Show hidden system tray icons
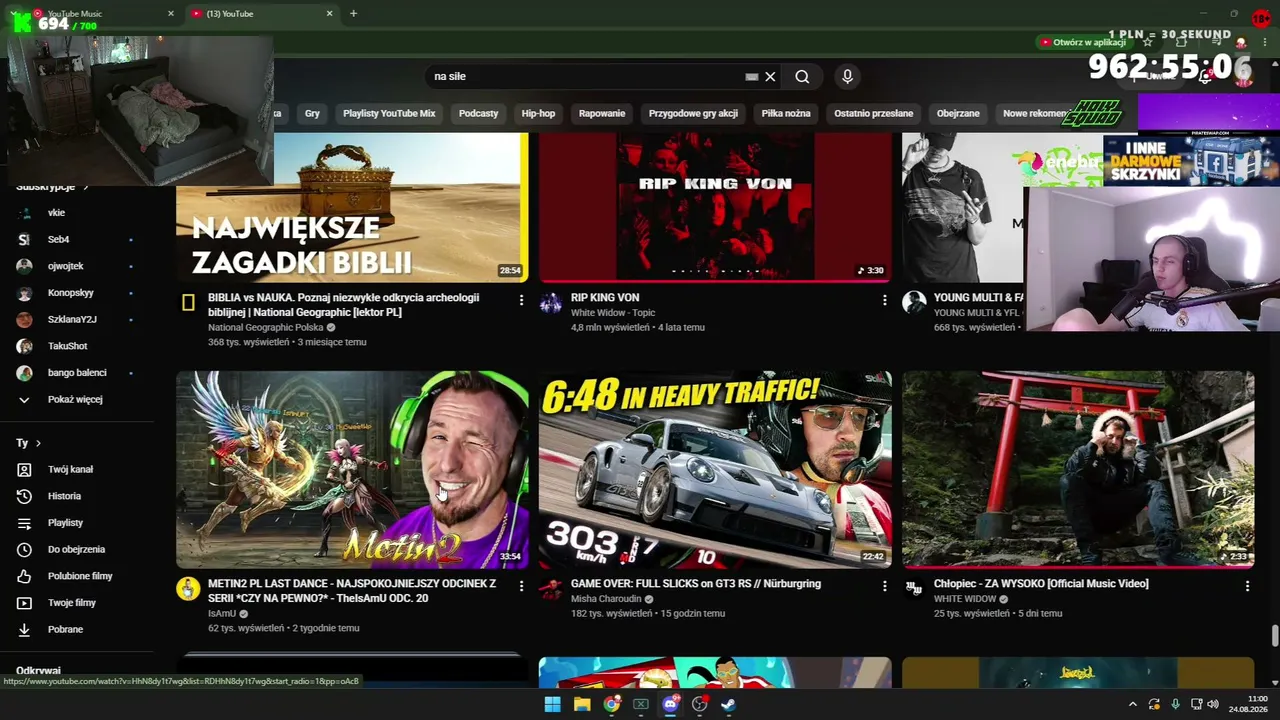The image size is (1280, 720). click(1132, 704)
